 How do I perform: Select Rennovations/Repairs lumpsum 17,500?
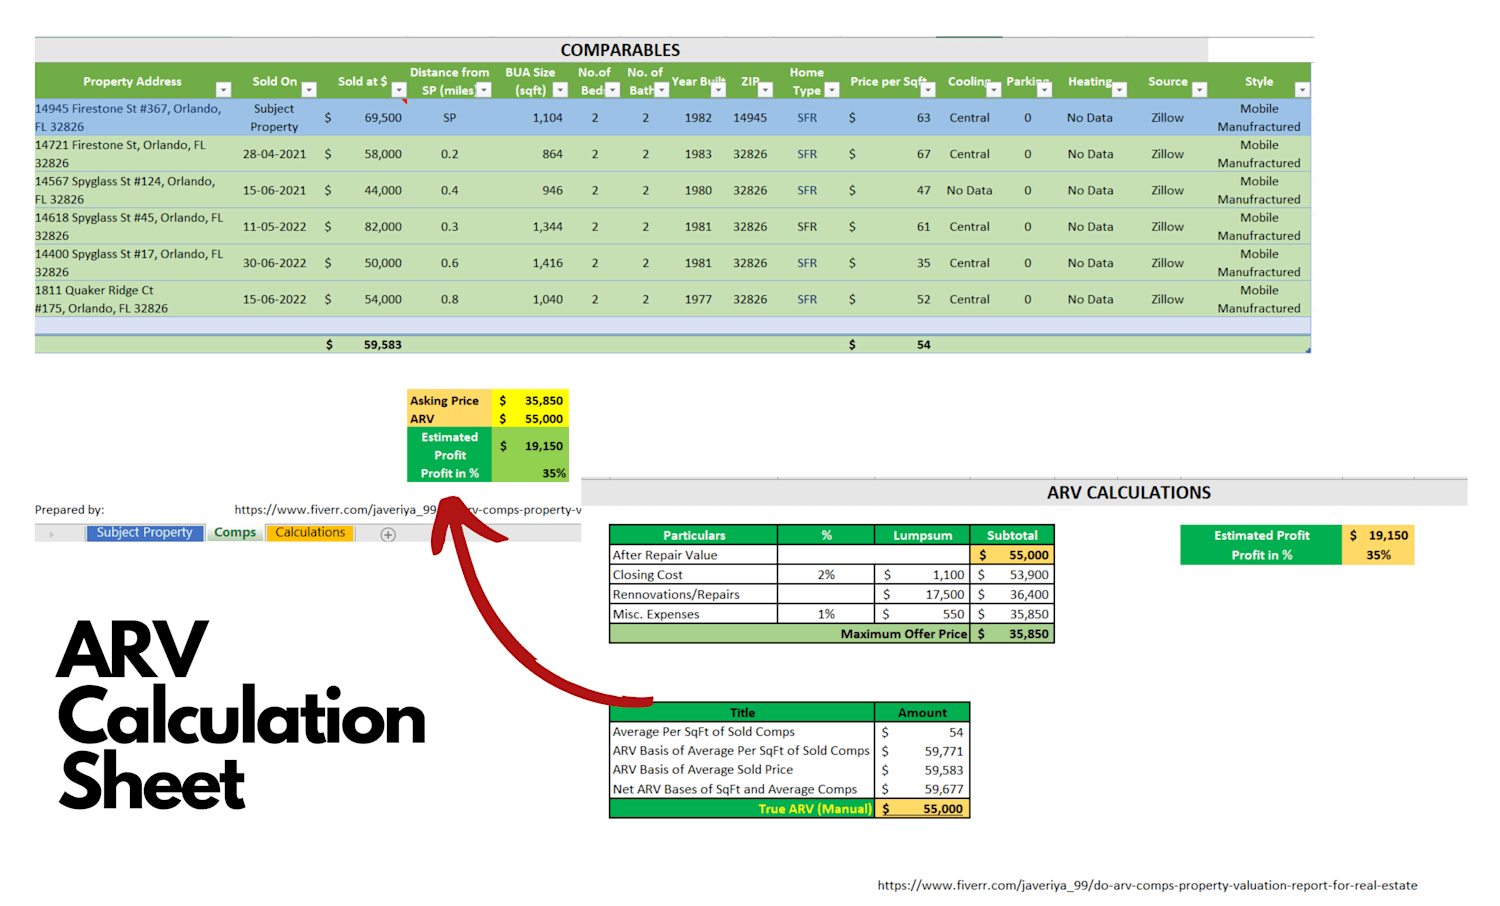(x=922, y=594)
